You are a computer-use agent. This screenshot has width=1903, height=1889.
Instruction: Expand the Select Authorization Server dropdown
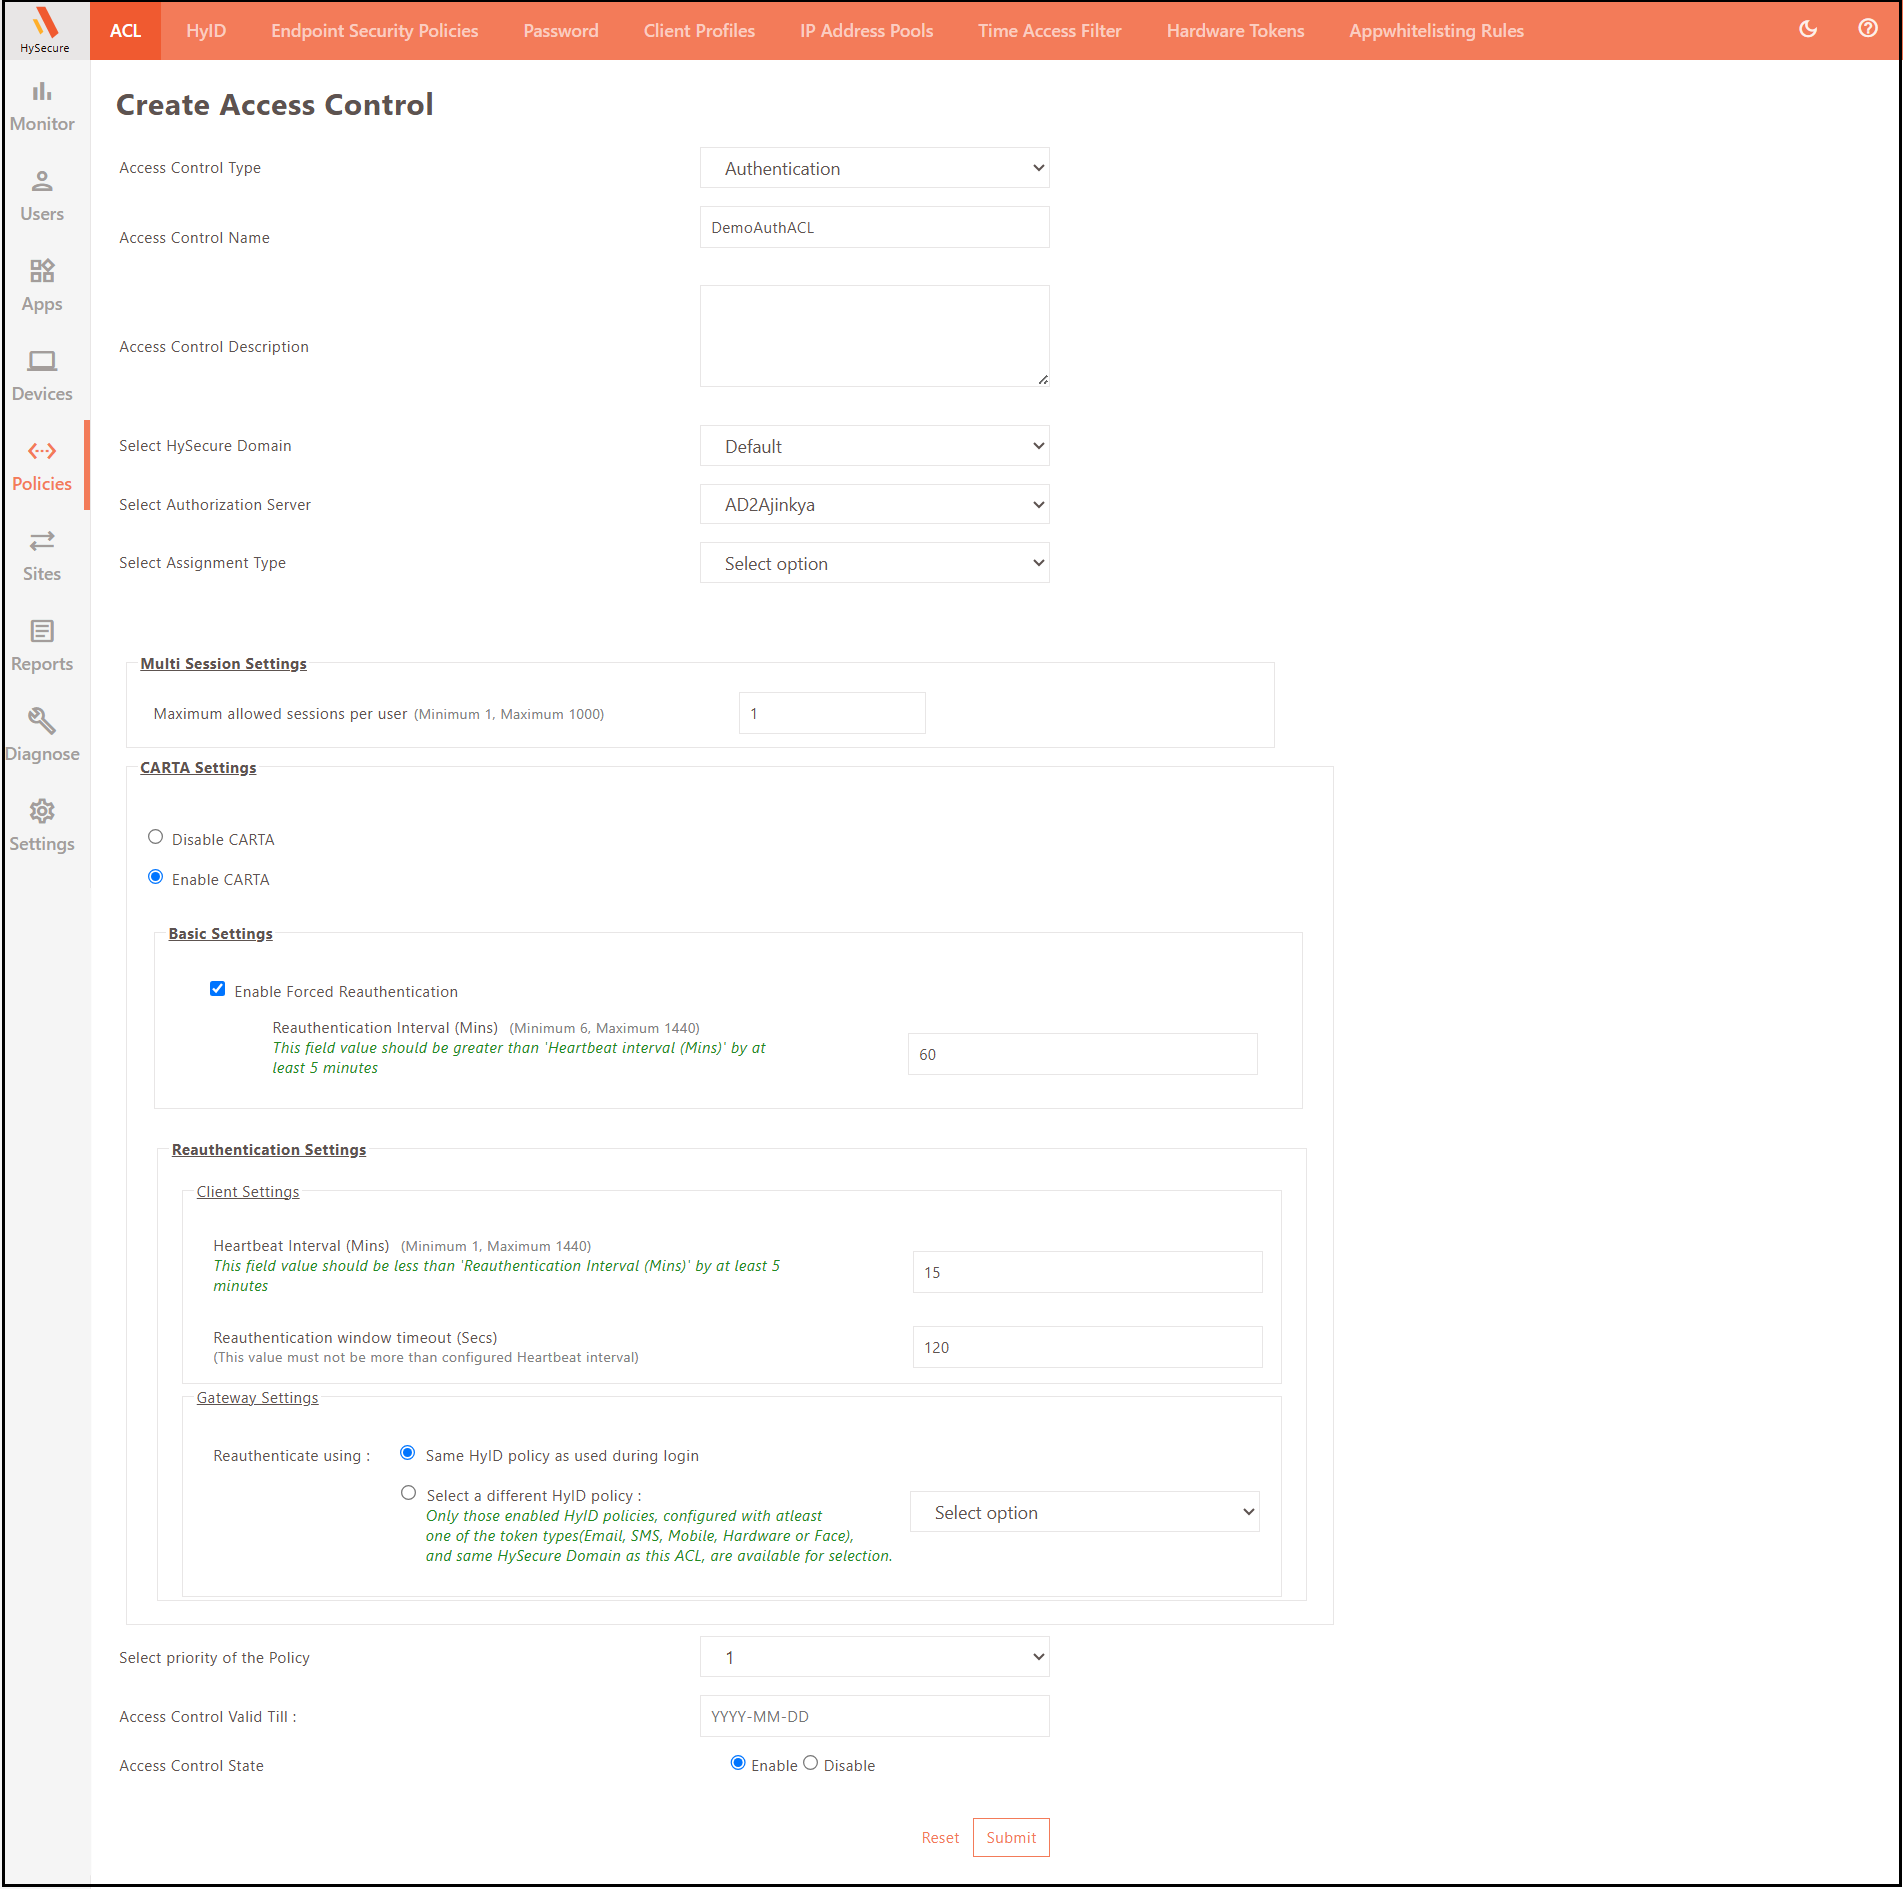[x=874, y=505]
